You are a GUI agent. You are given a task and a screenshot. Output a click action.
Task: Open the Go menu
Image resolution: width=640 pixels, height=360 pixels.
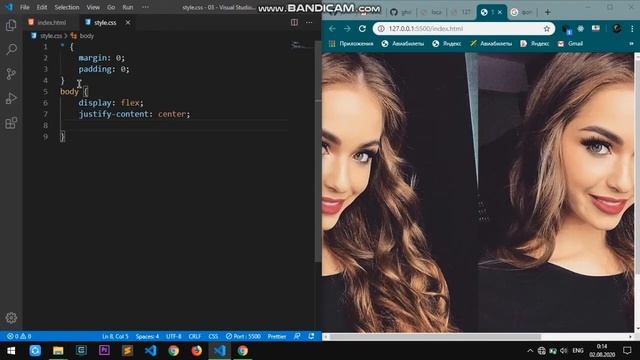(111, 7)
